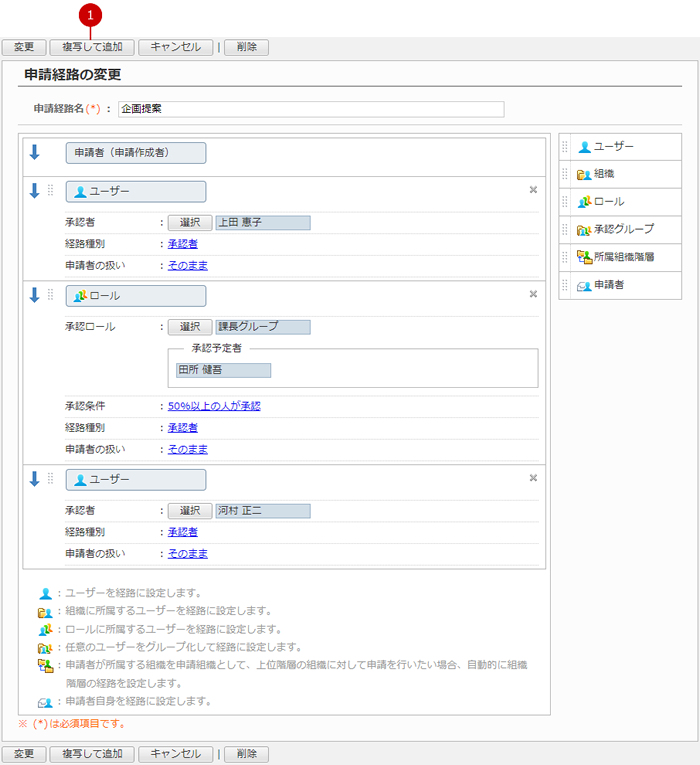Click legend group icon for 任意のユーザーをグループ化
The width and height of the screenshot is (700, 765).
[x=45, y=648]
